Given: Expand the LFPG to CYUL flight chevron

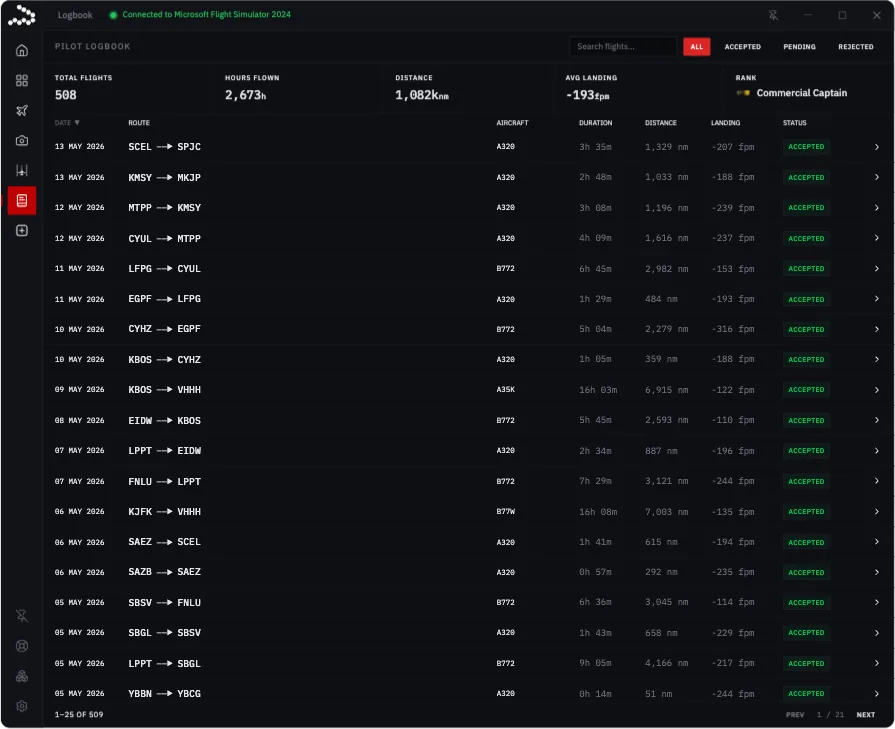Looking at the screenshot, I should pyautogui.click(x=876, y=268).
